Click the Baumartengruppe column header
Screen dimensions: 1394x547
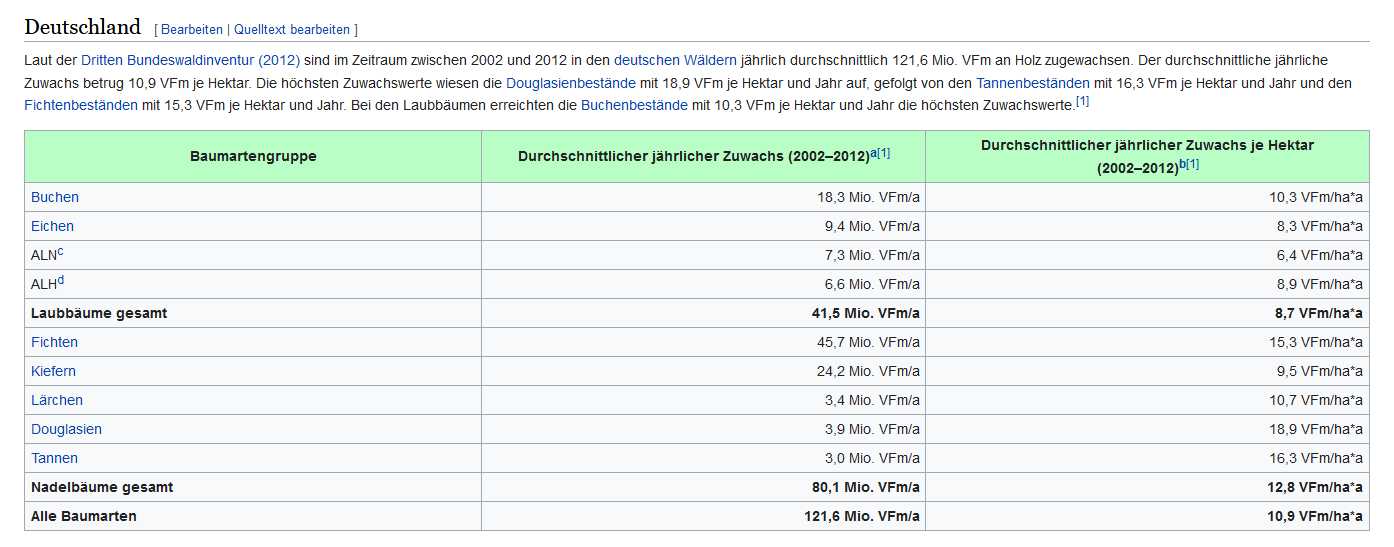pos(253,156)
